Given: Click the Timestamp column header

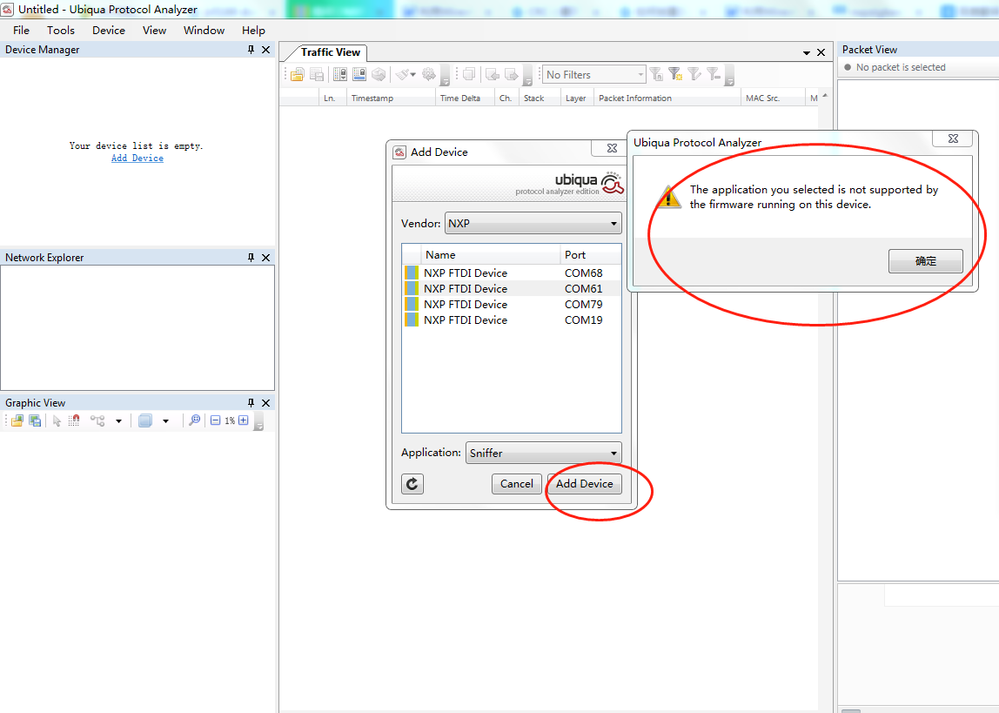Looking at the screenshot, I should 391,98.
